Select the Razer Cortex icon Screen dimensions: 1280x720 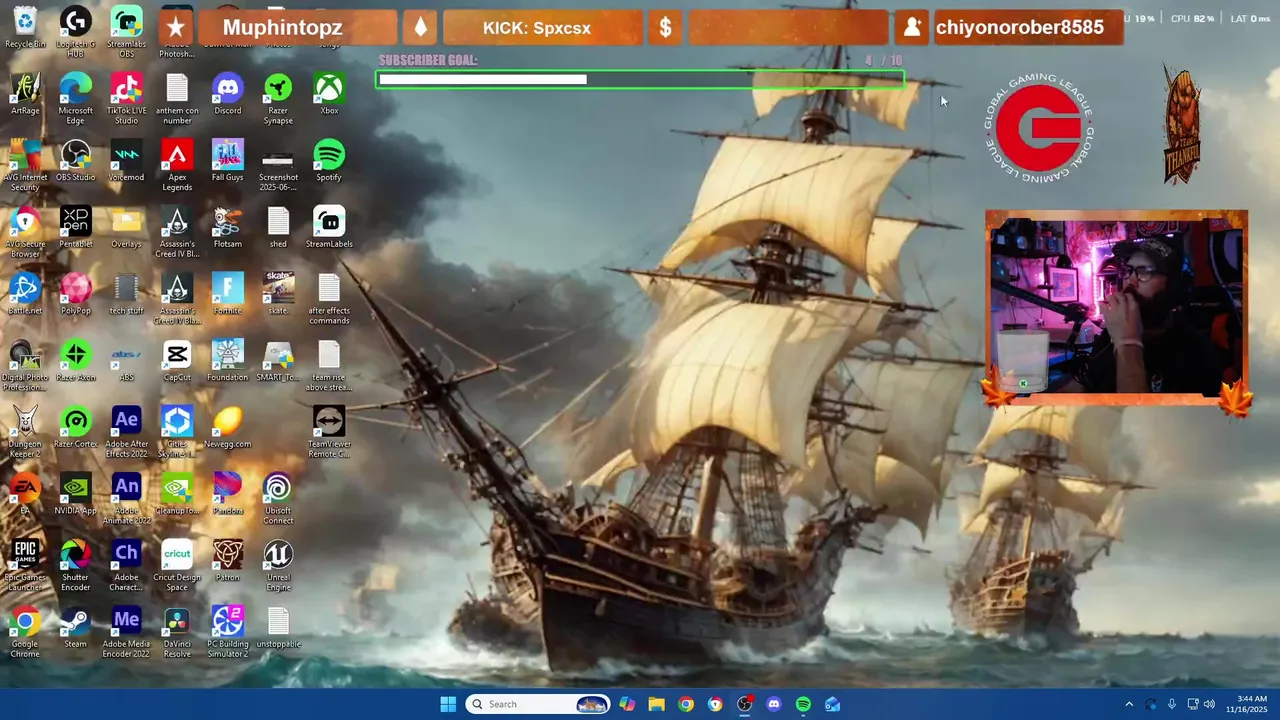pyautogui.click(x=76, y=428)
